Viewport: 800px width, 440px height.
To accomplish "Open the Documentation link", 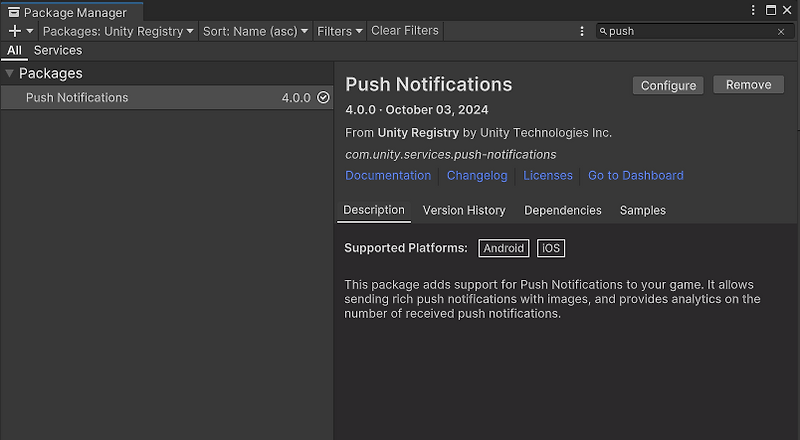I will pyautogui.click(x=388, y=176).
